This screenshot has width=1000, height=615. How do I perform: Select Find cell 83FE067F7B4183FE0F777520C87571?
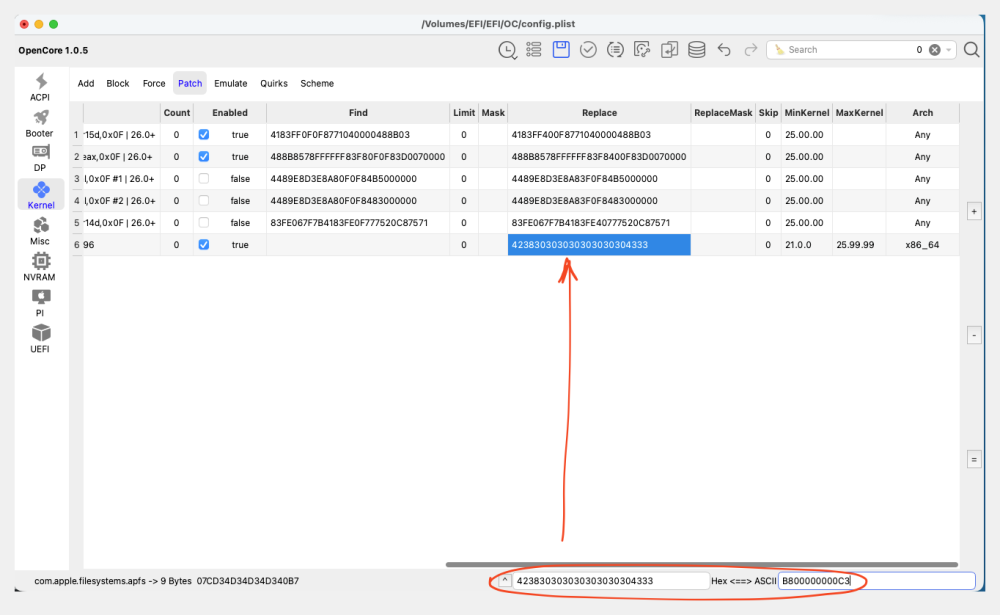(358, 223)
